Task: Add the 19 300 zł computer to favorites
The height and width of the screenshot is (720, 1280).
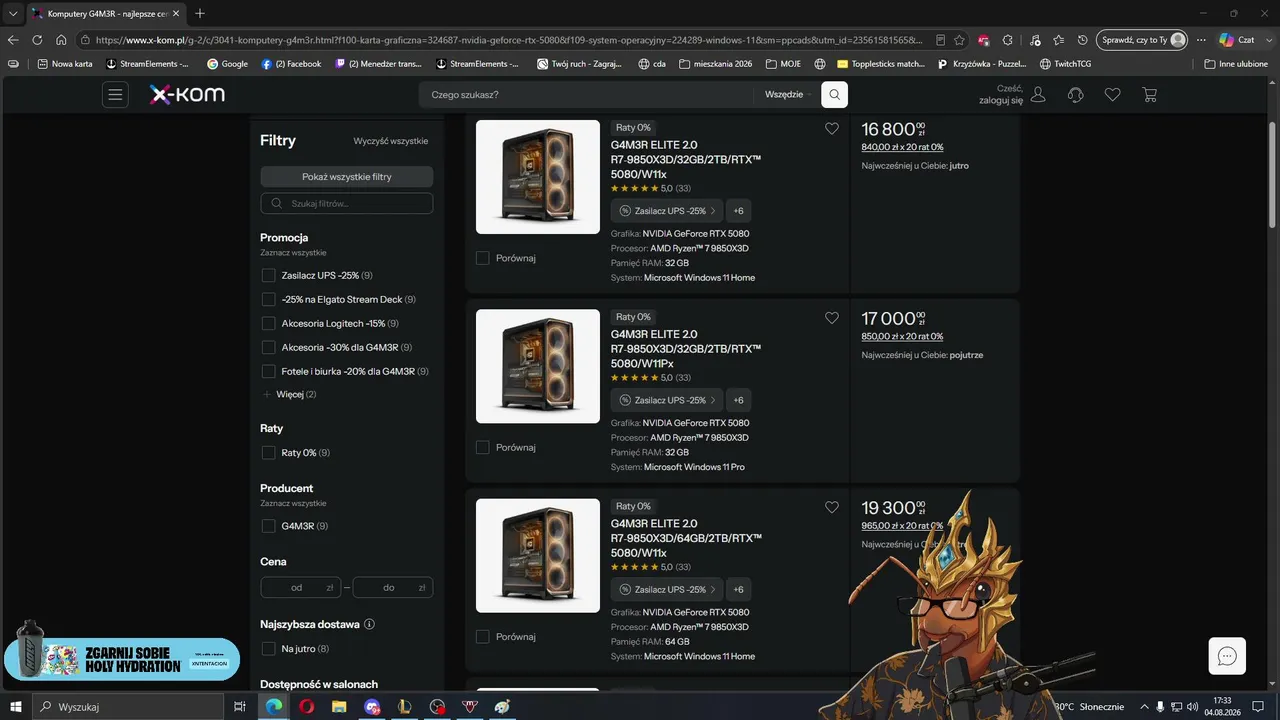Action: pos(832,507)
